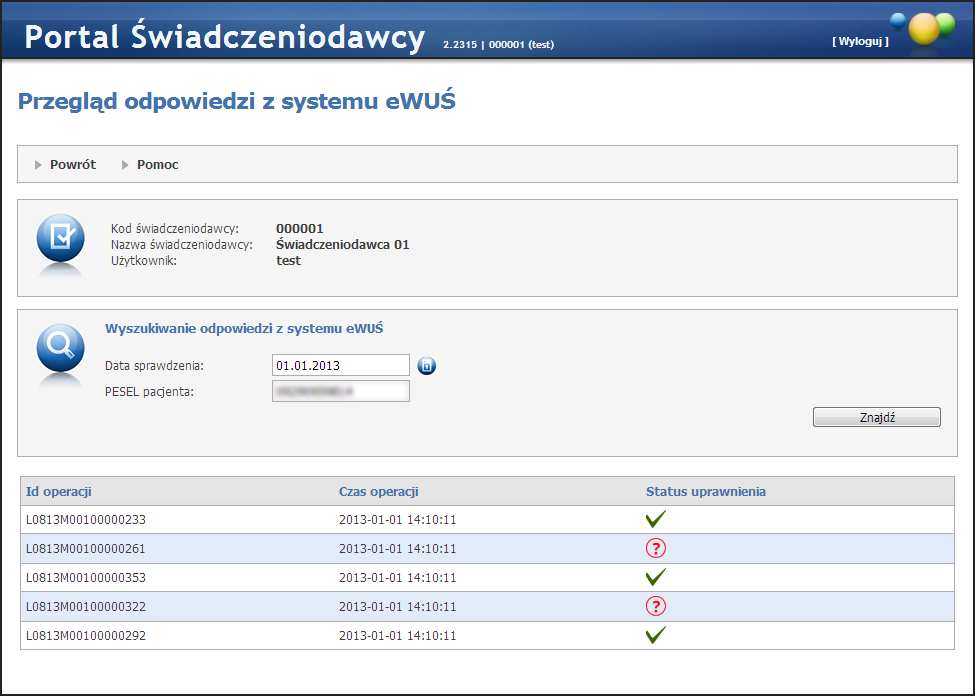This screenshot has height=696, width=975.
Task: Log out using the Wyloguj link
Action: 859,41
